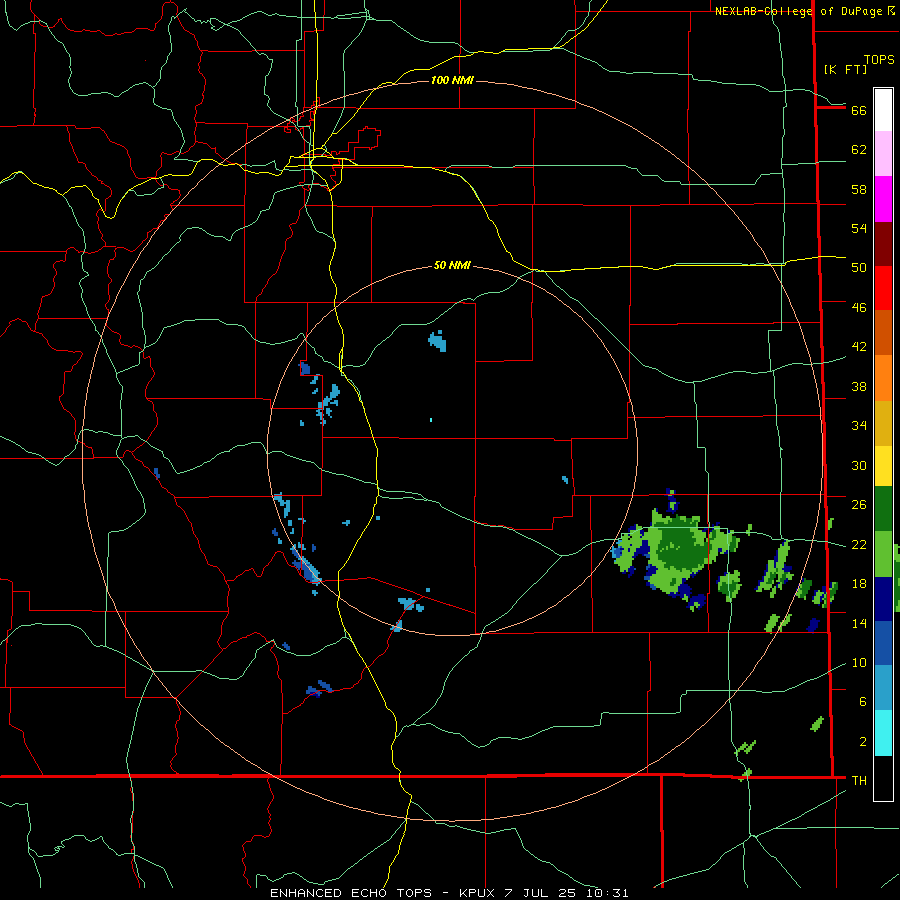Click the '50' legend value
Viewport: 900px width, 900px height.
859,268
